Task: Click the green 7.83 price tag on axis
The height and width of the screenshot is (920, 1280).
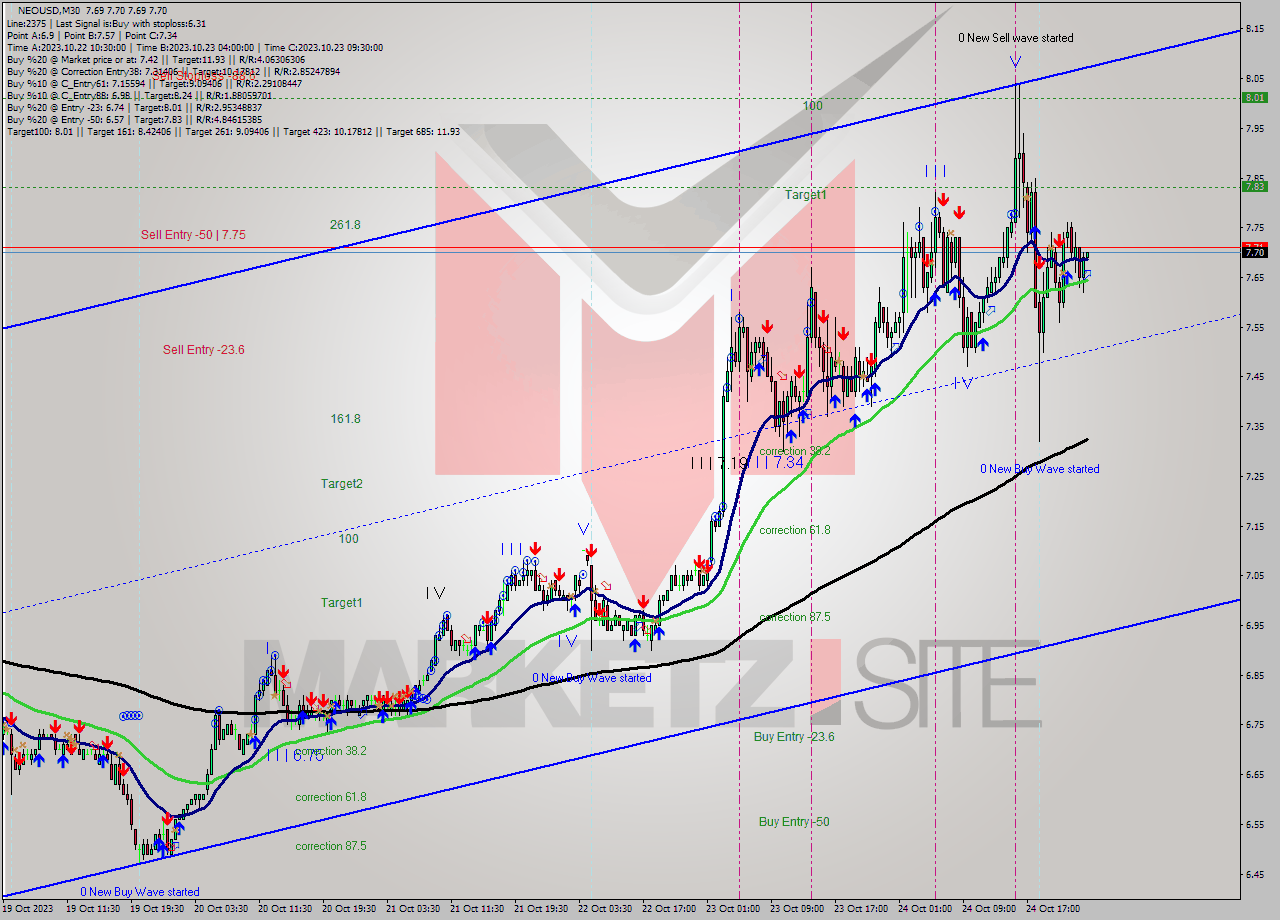Action: 1254,186
